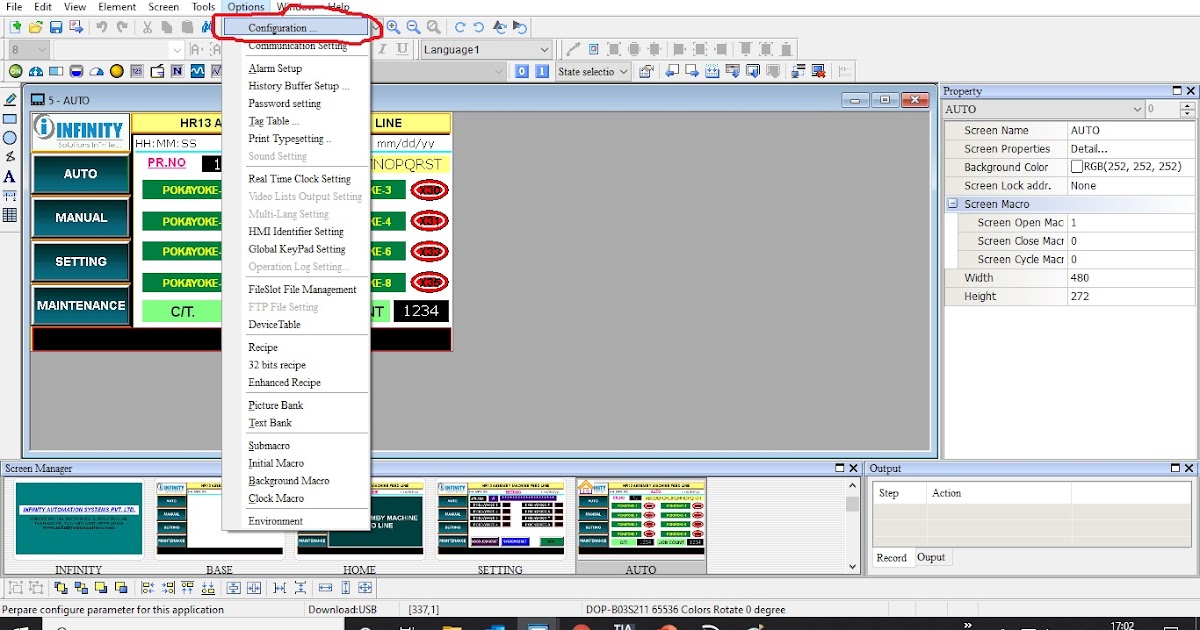Click the Save icon on the toolbar
This screenshot has width=1200, height=630.
click(x=57, y=27)
